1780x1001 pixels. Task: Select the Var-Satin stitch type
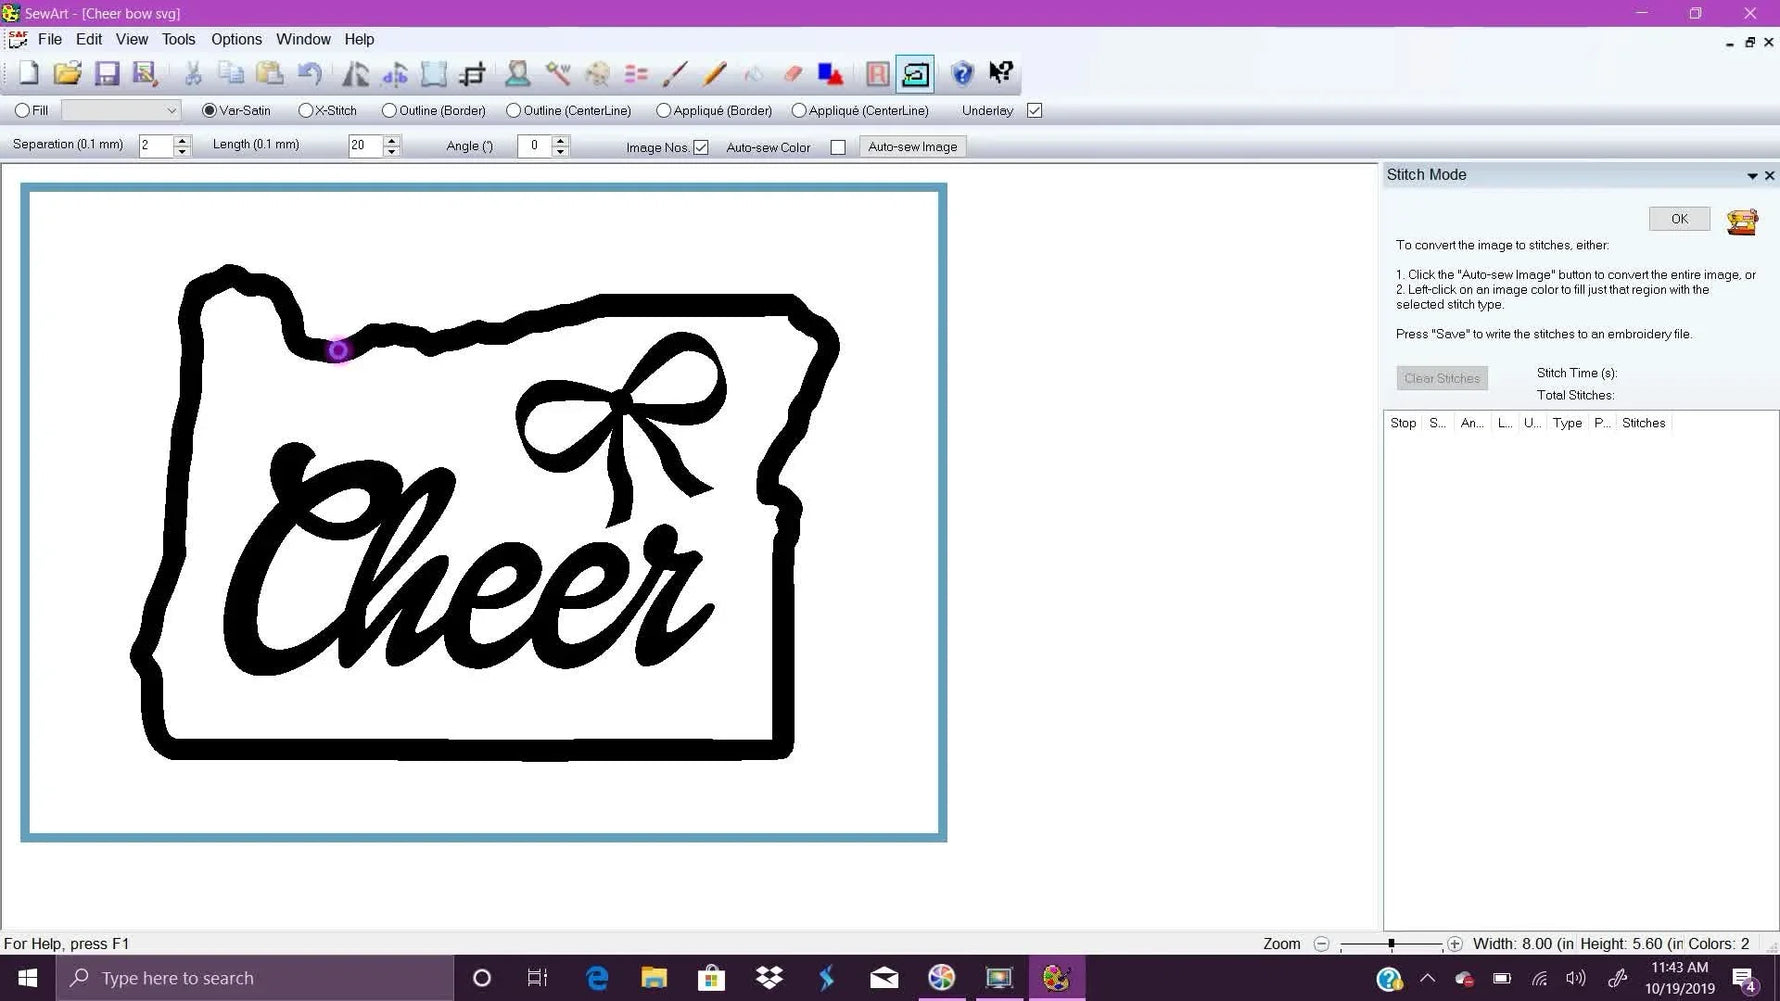tap(208, 110)
